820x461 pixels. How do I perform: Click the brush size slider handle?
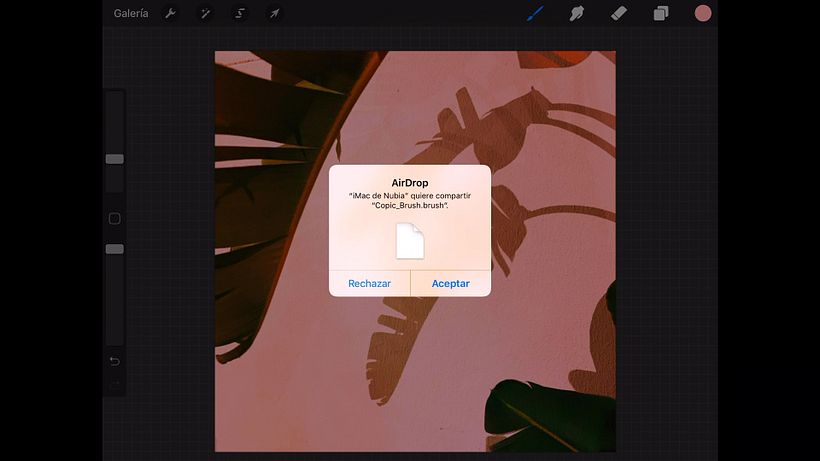115,159
